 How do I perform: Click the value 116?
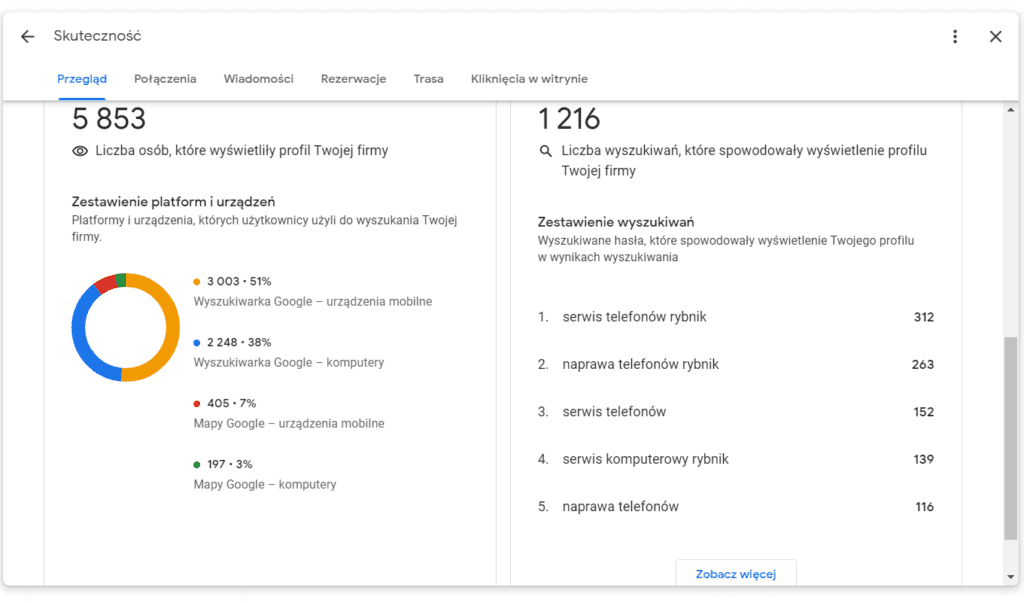pyautogui.click(x=924, y=506)
